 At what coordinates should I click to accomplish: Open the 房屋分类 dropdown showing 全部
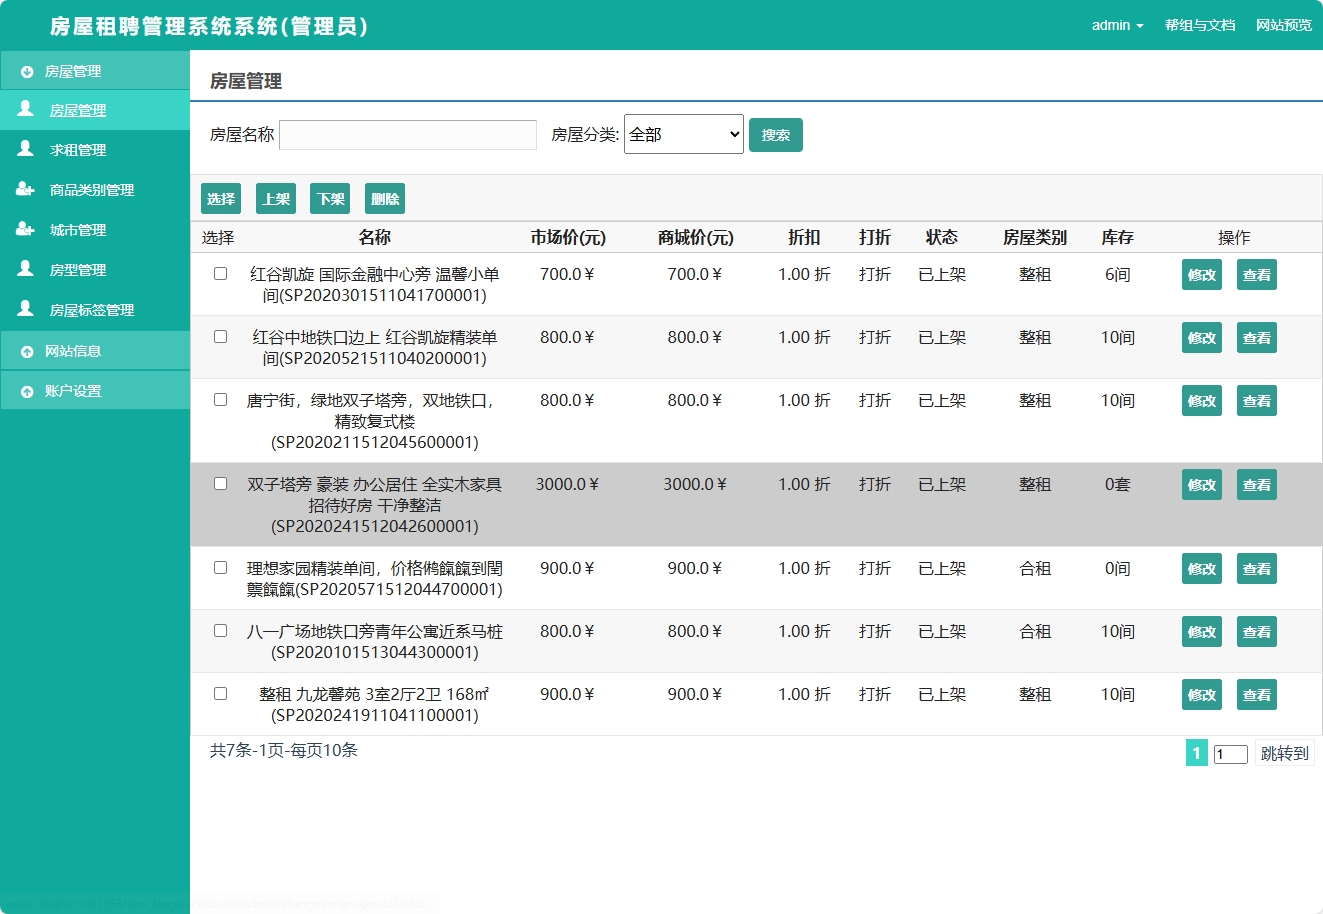point(683,133)
